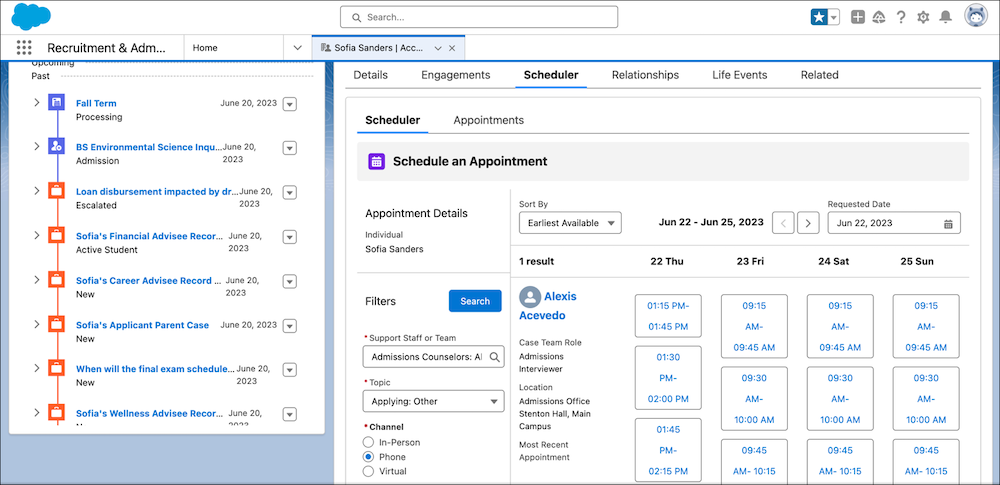Image resolution: width=1000 pixels, height=485 pixels.
Task: Select Thursday 01:45 PM-02:15 PM slot
Action: pos(668,450)
